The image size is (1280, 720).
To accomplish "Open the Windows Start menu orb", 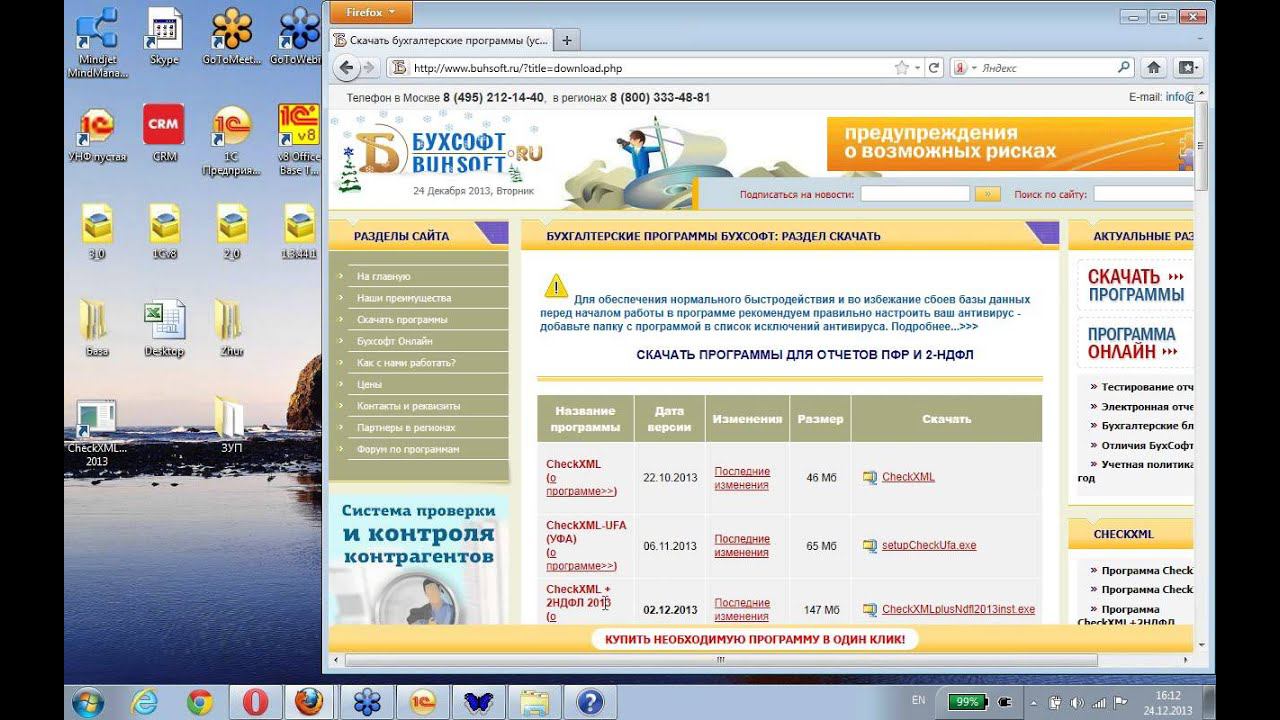I will (x=86, y=702).
